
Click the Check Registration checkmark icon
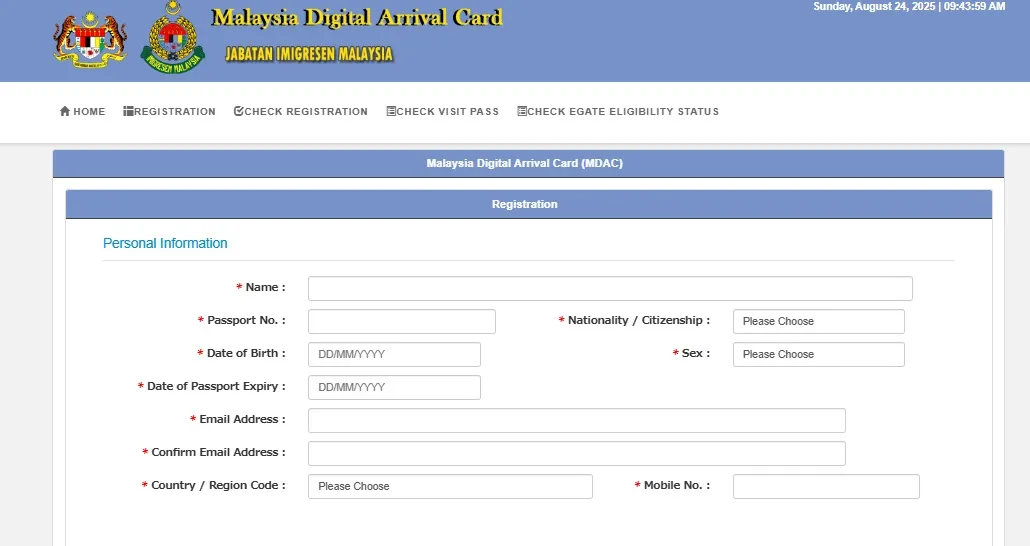click(x=239, y=111)
